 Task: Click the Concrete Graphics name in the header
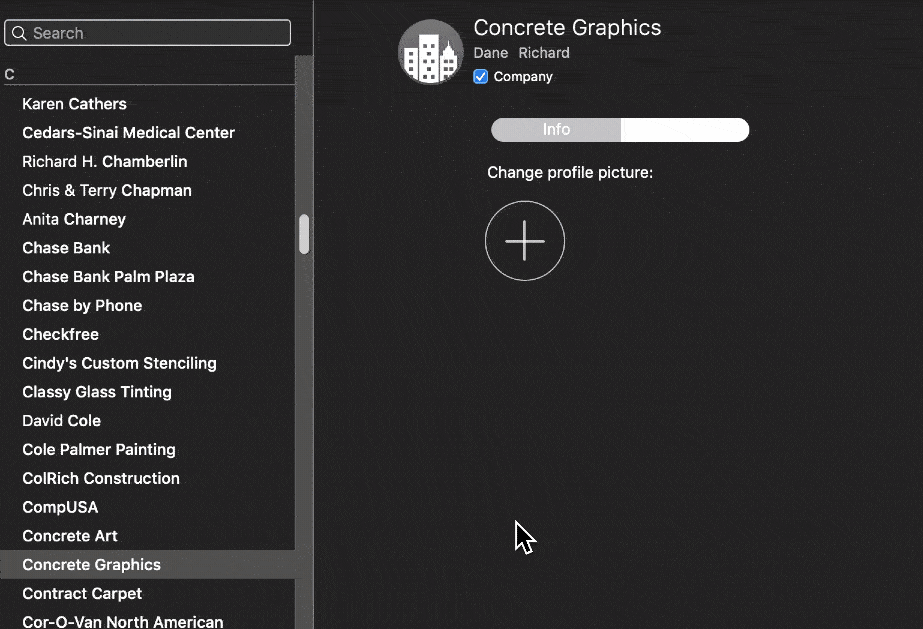(x=567, y=28)
